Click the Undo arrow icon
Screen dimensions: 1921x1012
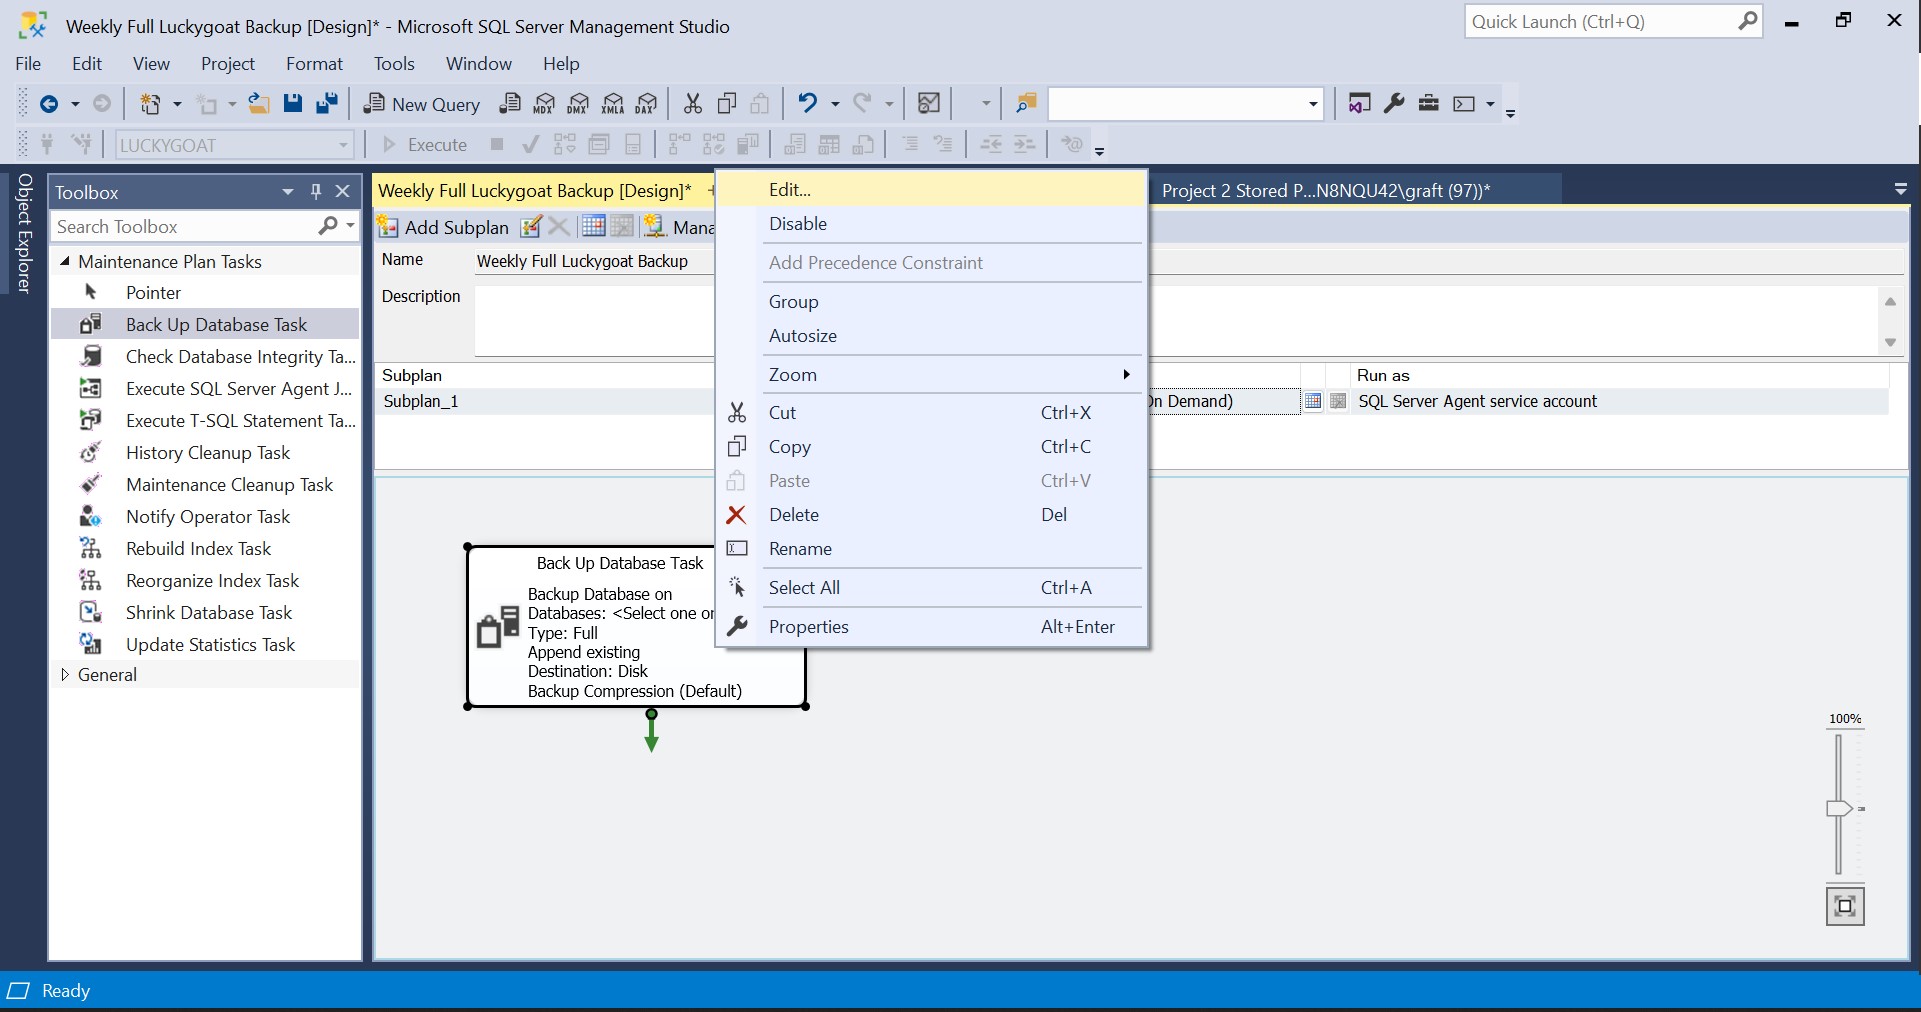(807, 103)
